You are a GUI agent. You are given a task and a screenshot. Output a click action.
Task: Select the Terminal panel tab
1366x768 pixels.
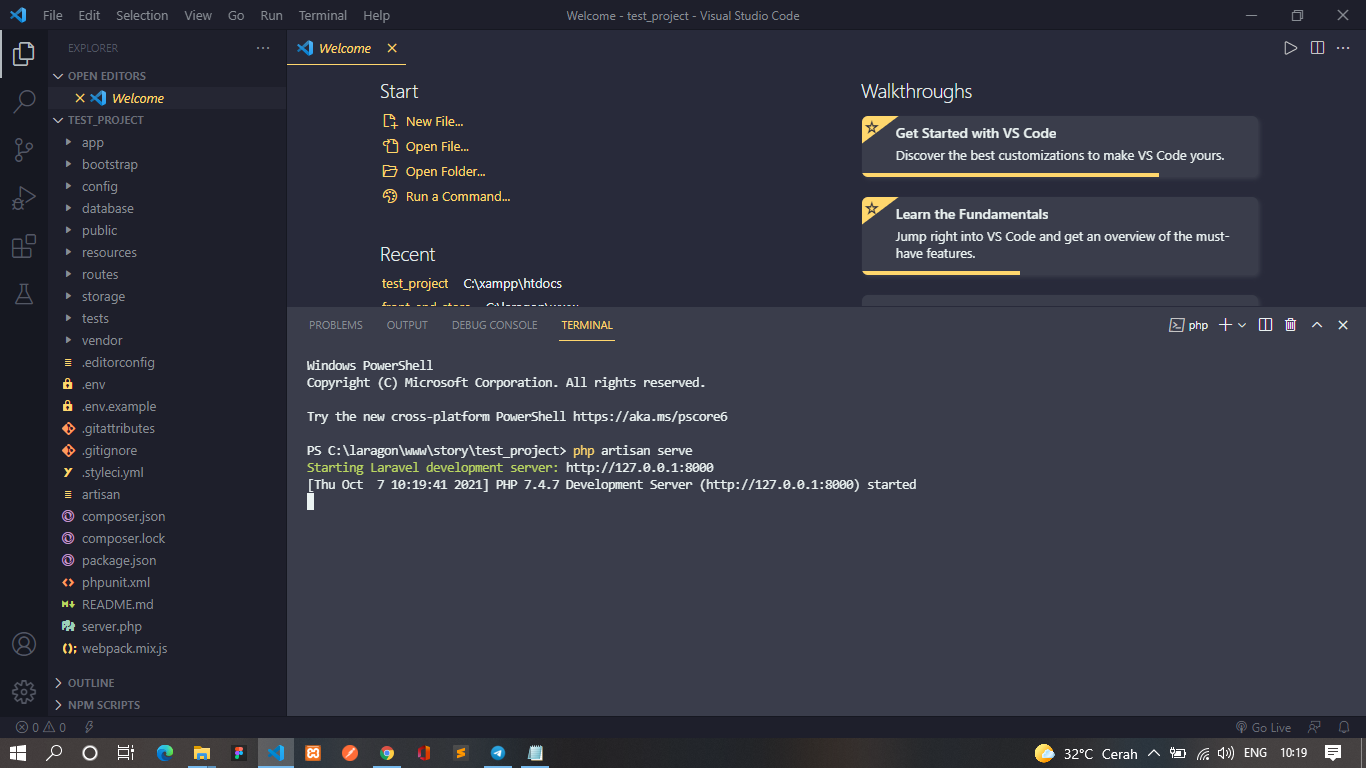point(587,325)
